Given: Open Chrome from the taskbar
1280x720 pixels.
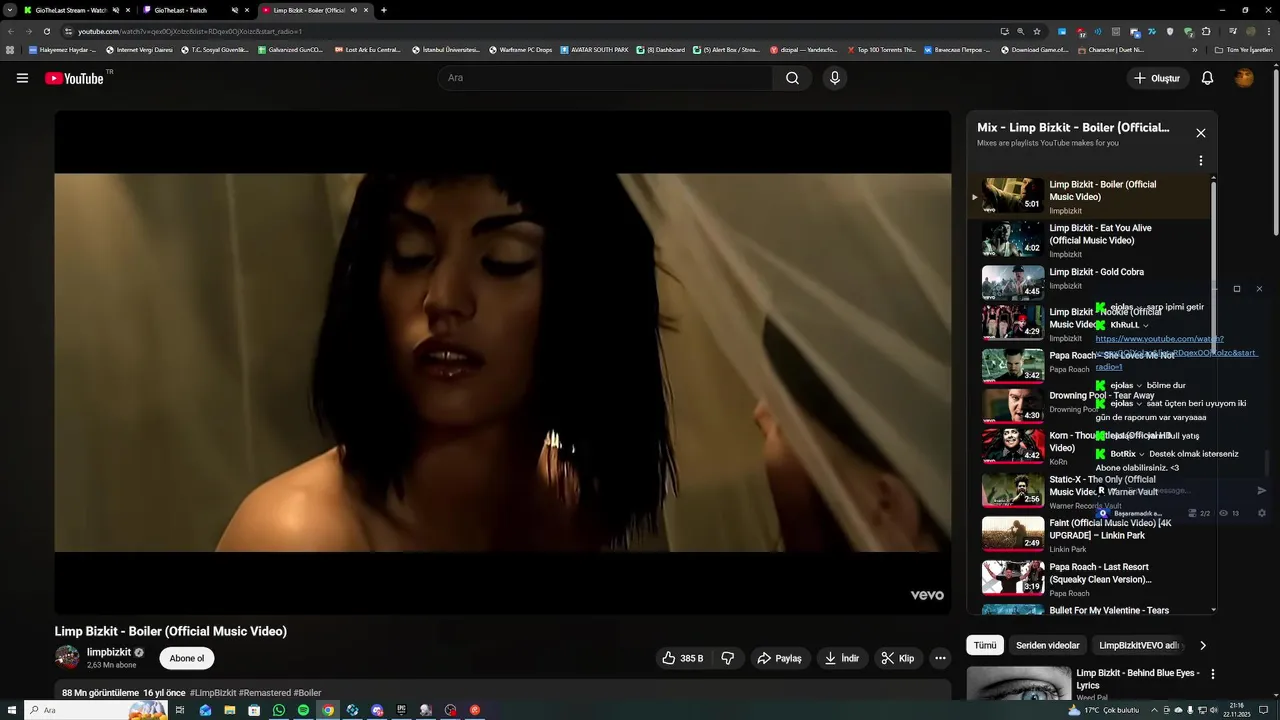Looking at the screenshot, I should tap(328, 710).
